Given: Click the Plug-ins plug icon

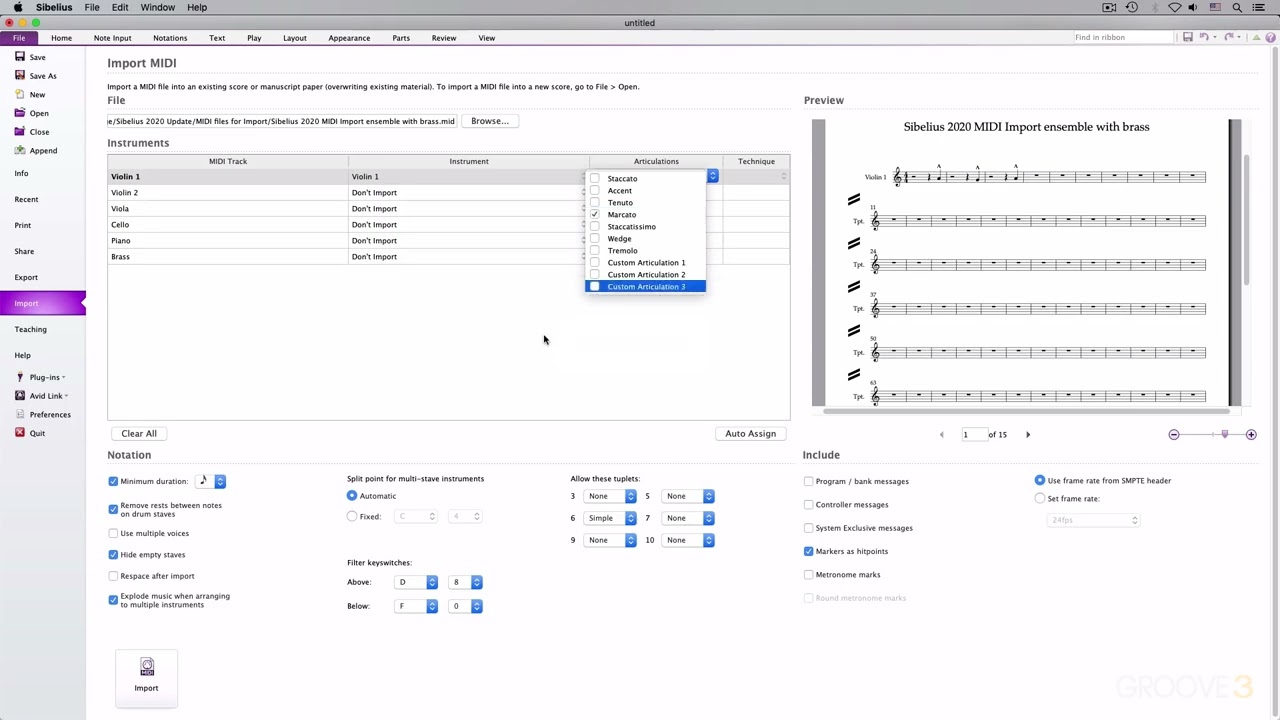Looking at the screenshot, I should click(x=20, y=377).
